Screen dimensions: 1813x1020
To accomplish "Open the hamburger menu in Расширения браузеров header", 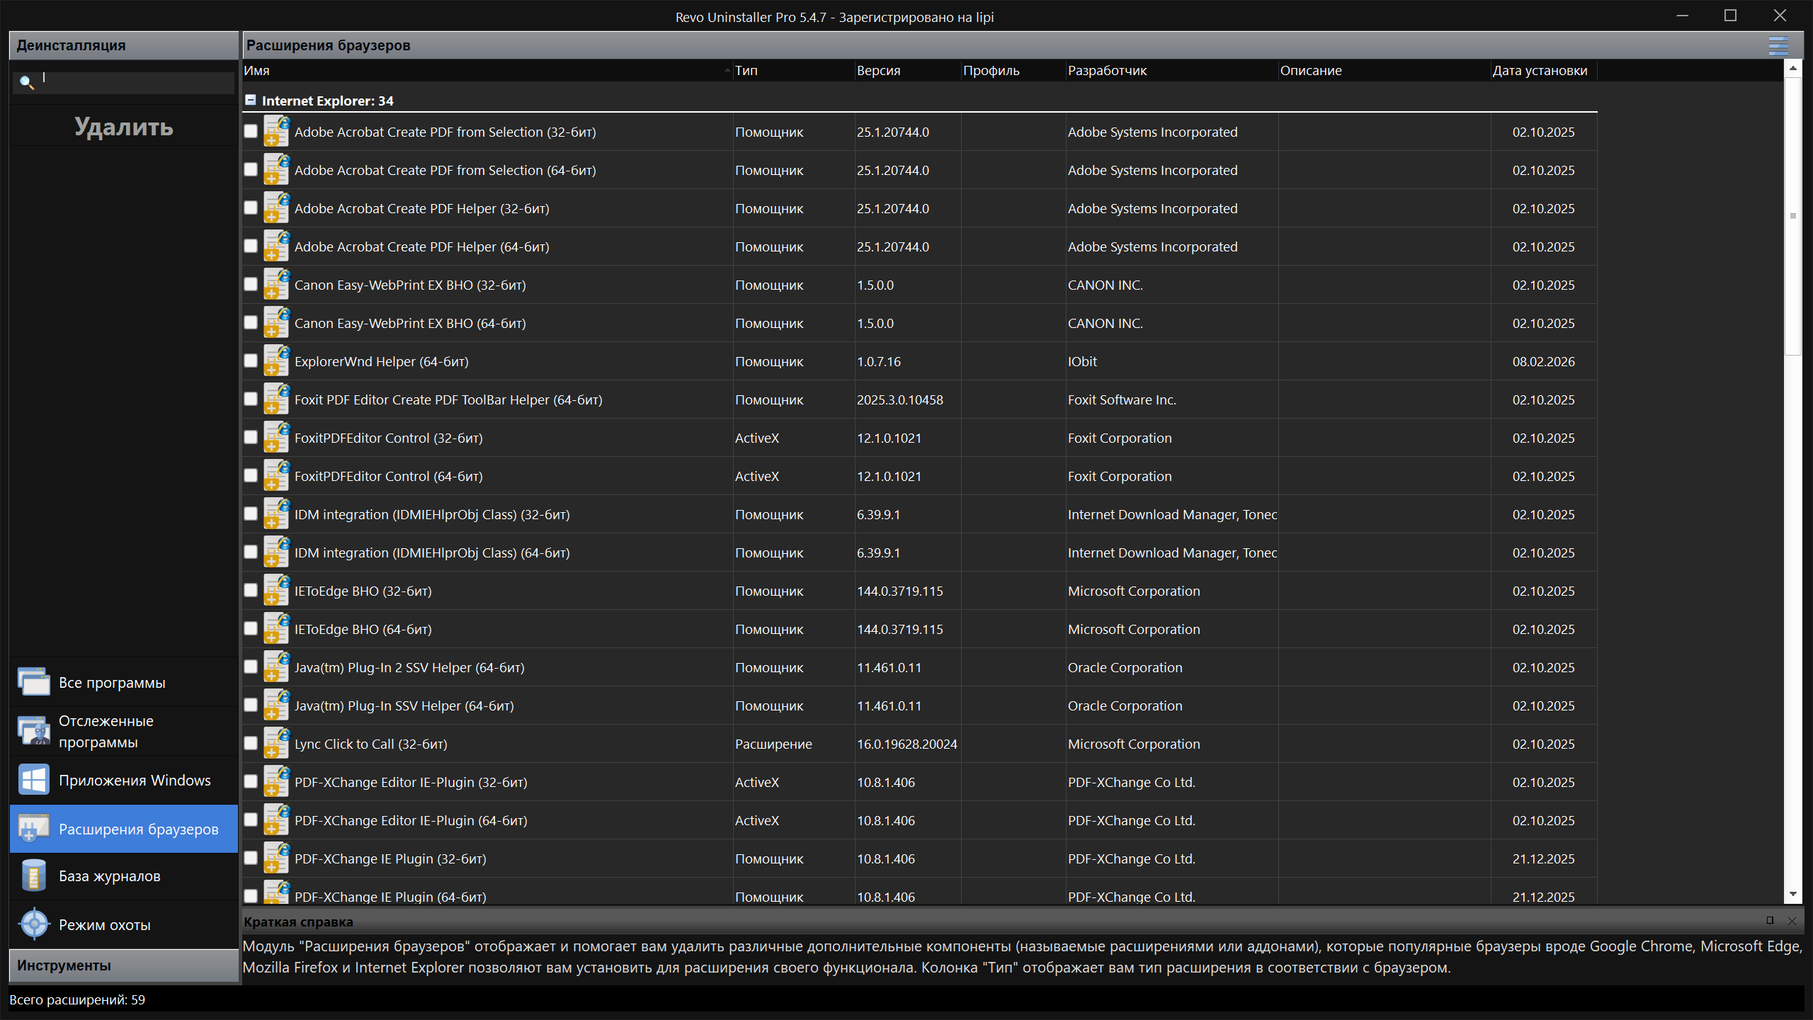I will click(1778, 45).
